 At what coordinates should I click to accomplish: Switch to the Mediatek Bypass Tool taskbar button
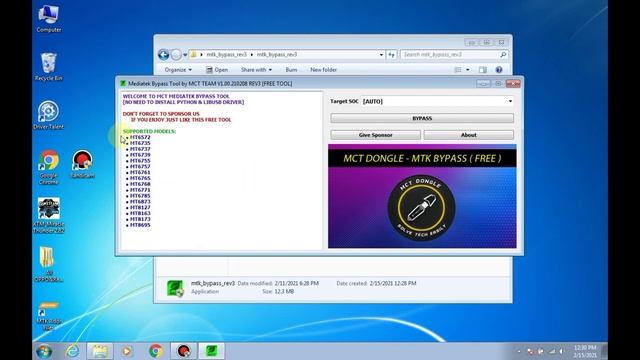click(x=211, y=351)
